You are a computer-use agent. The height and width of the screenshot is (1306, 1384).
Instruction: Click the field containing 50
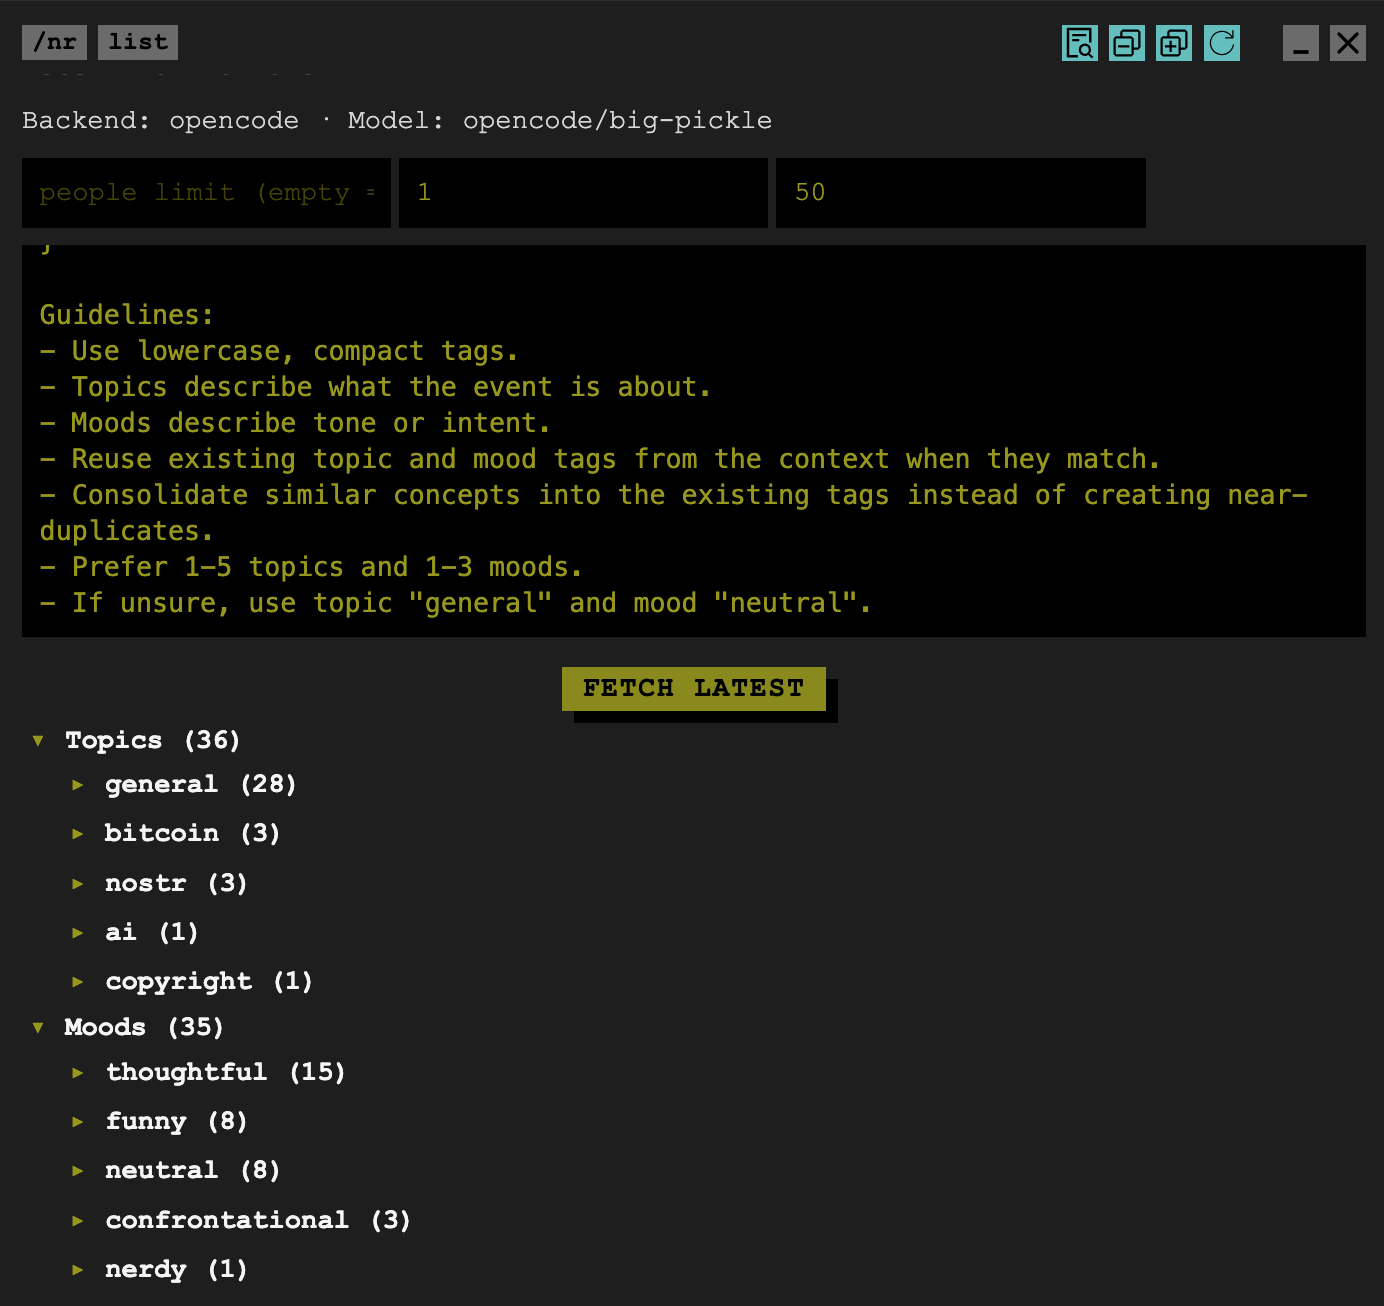pyautogui.click(x=961, y=193)
